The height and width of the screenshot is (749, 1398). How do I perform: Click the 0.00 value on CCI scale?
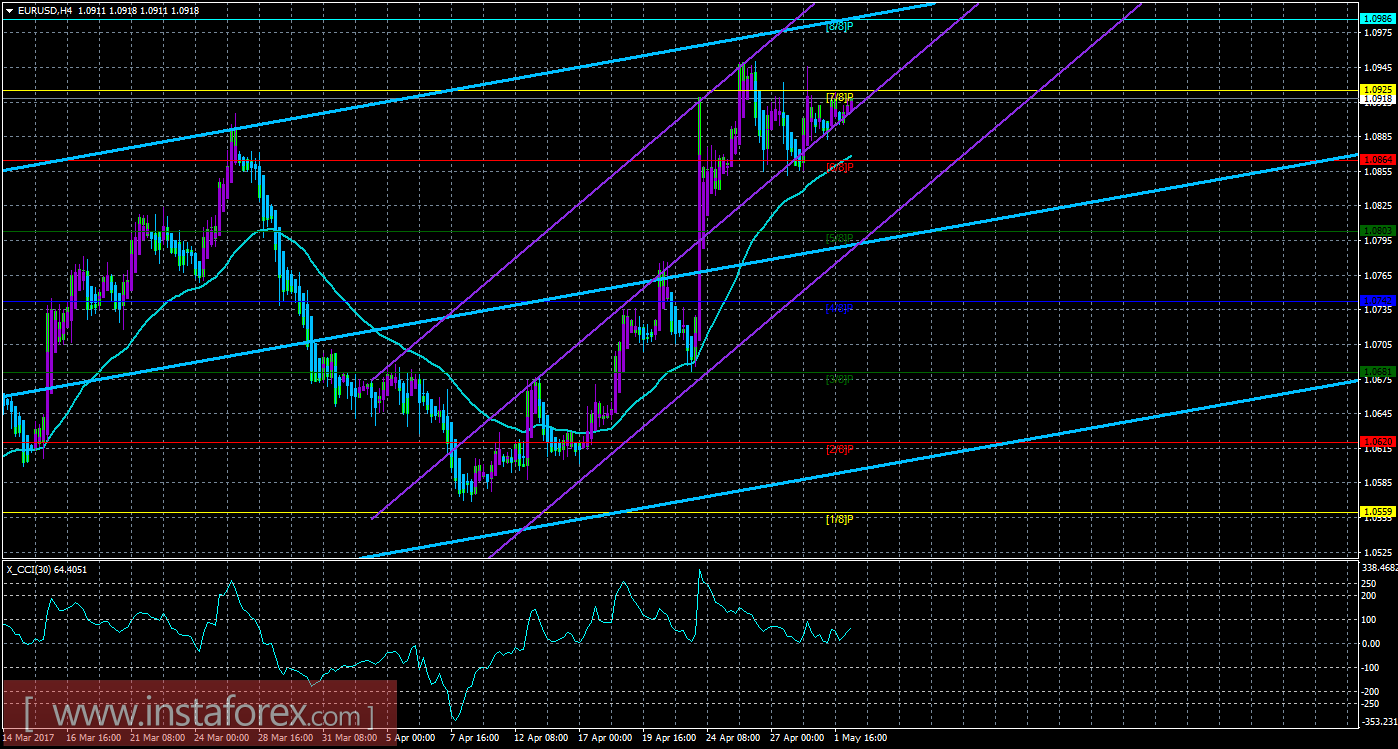click(x=1371, y=643)
